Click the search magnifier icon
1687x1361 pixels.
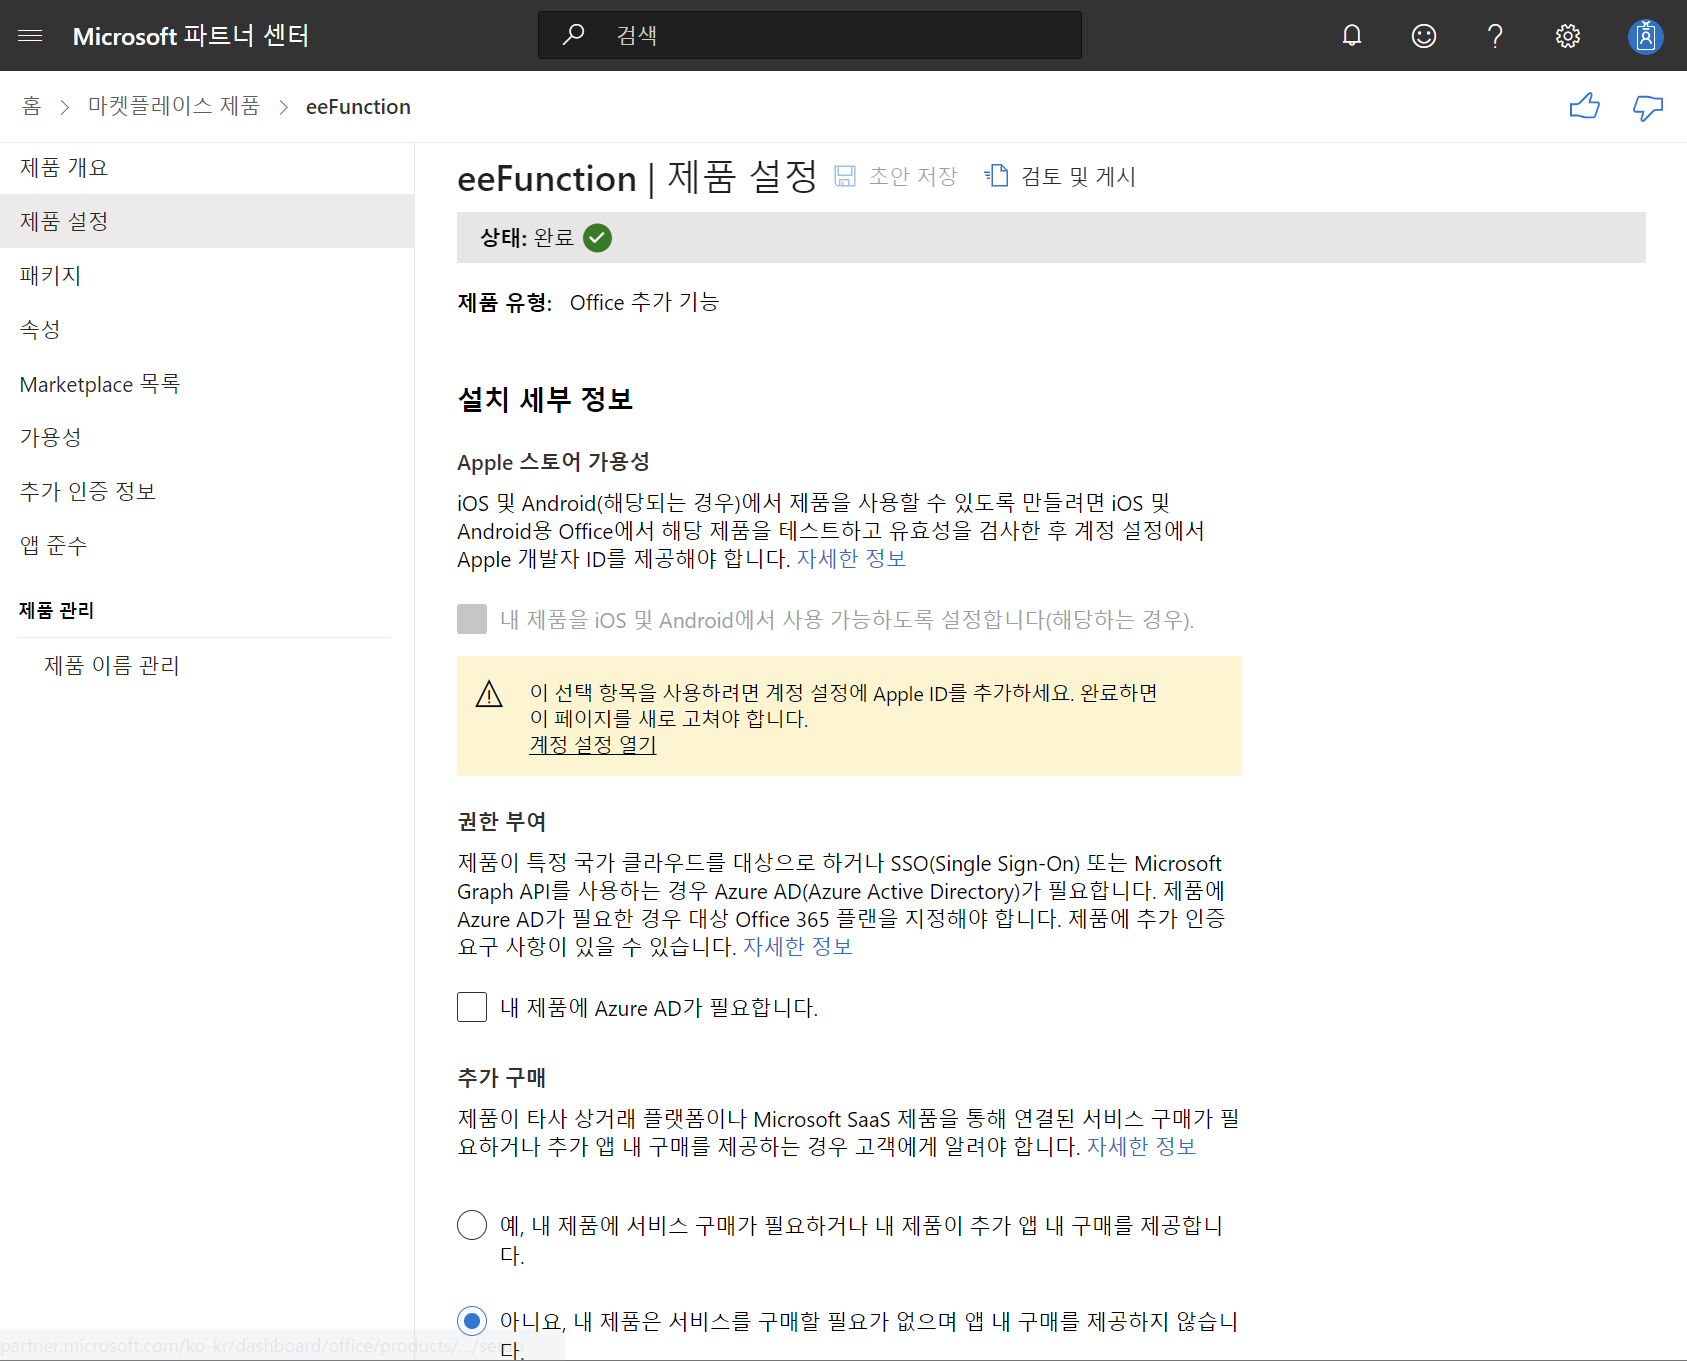click(573, 35)
